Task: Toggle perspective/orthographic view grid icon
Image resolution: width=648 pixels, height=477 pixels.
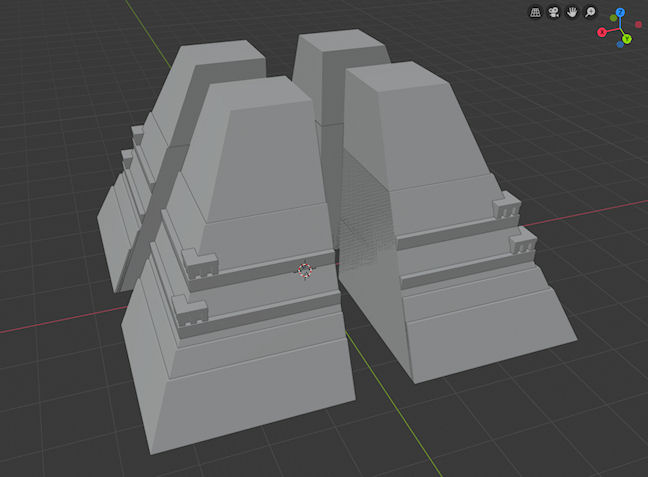Action: (x=535, y=13)
